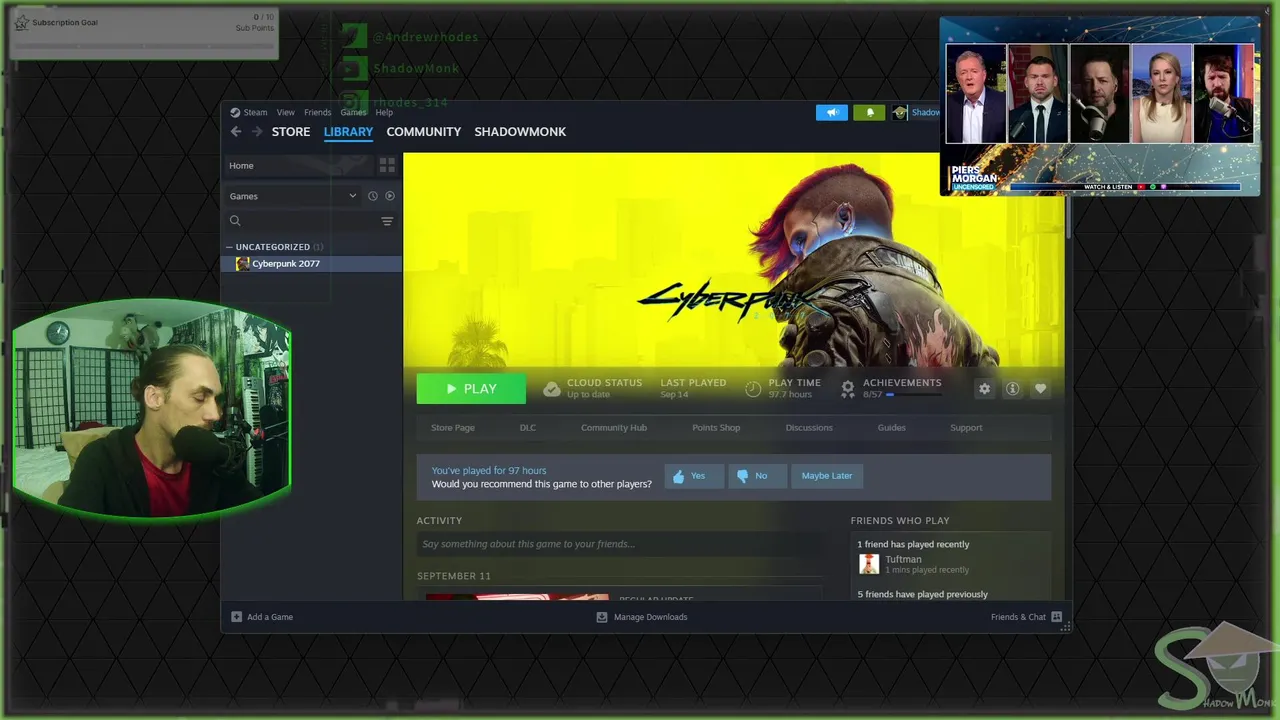
Task: Click the Steam logo in the menu bar
Action: 235,112
